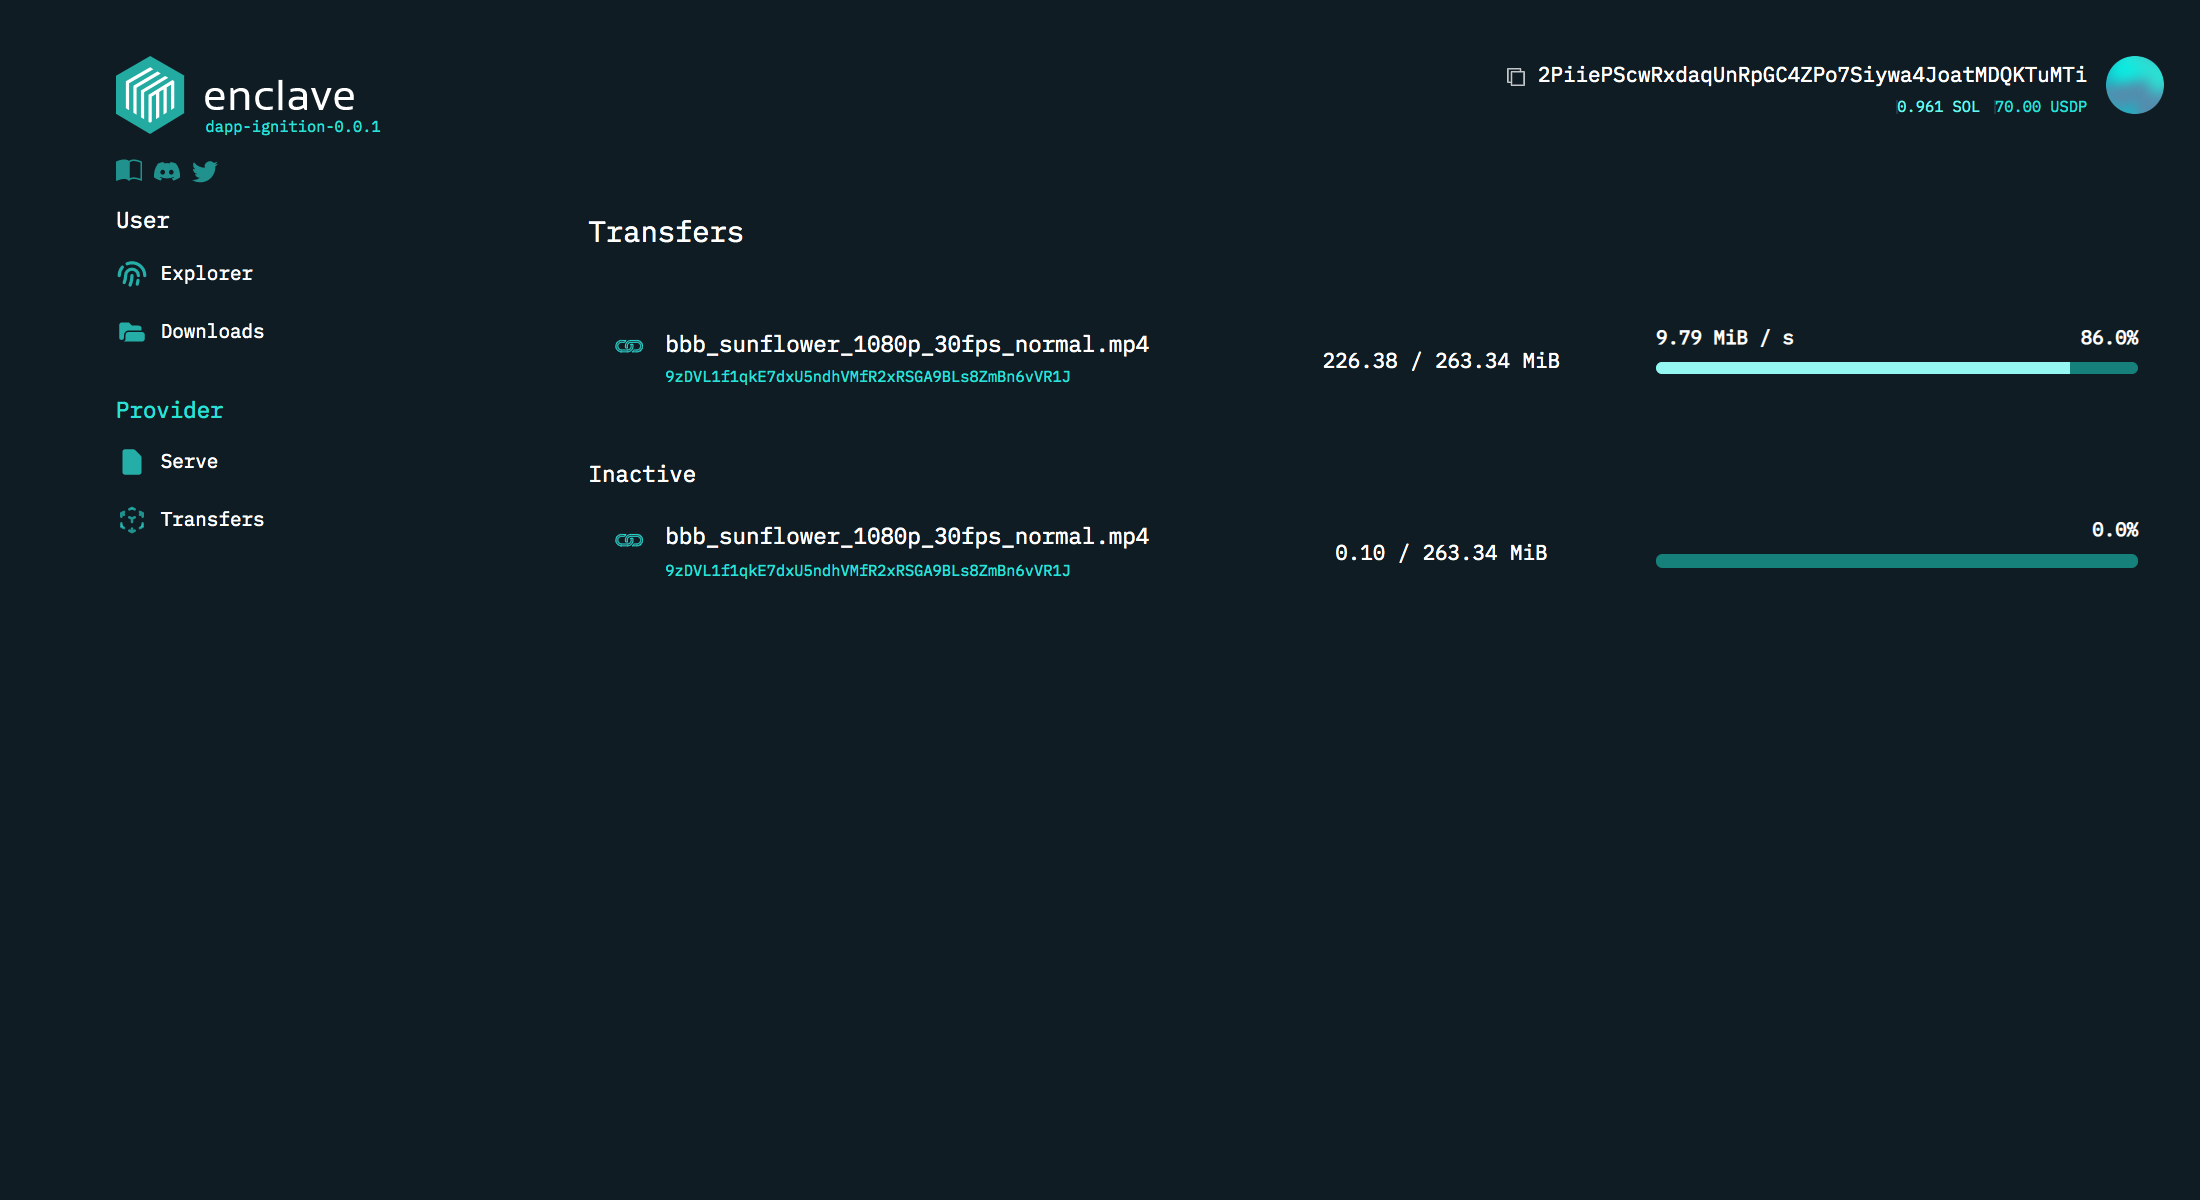This screenshot has height=1200, width=2200.
Task: Open the documentation book icon
Action: (129, 171)
